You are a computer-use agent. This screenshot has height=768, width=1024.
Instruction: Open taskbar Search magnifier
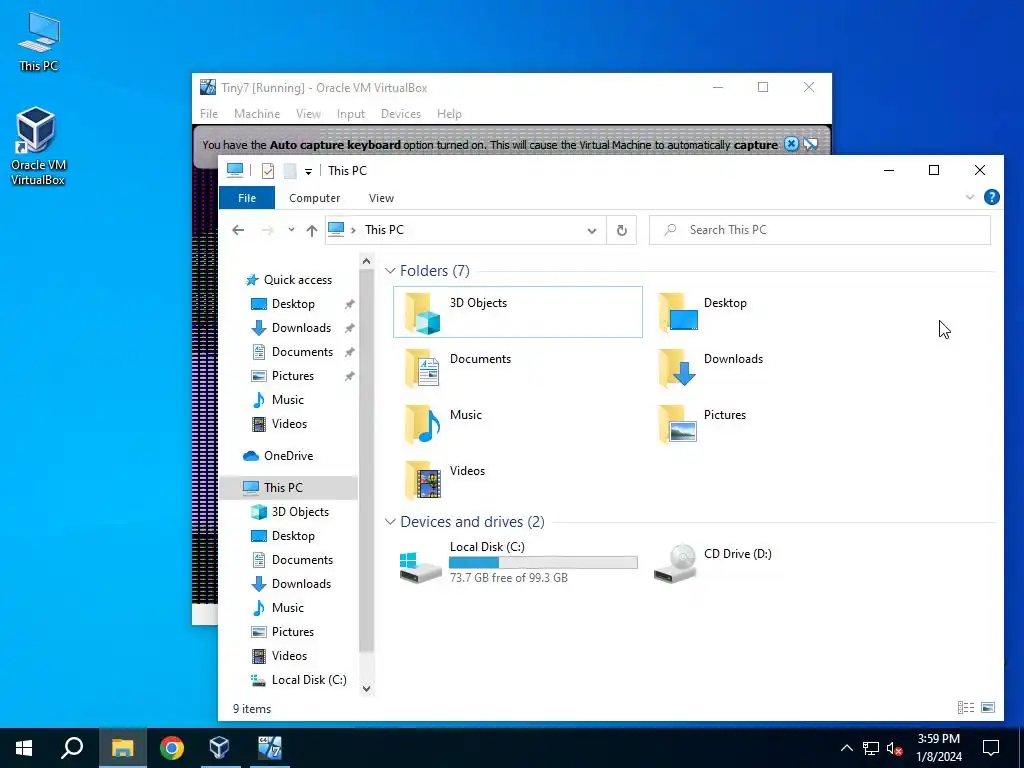pos(72,748)
